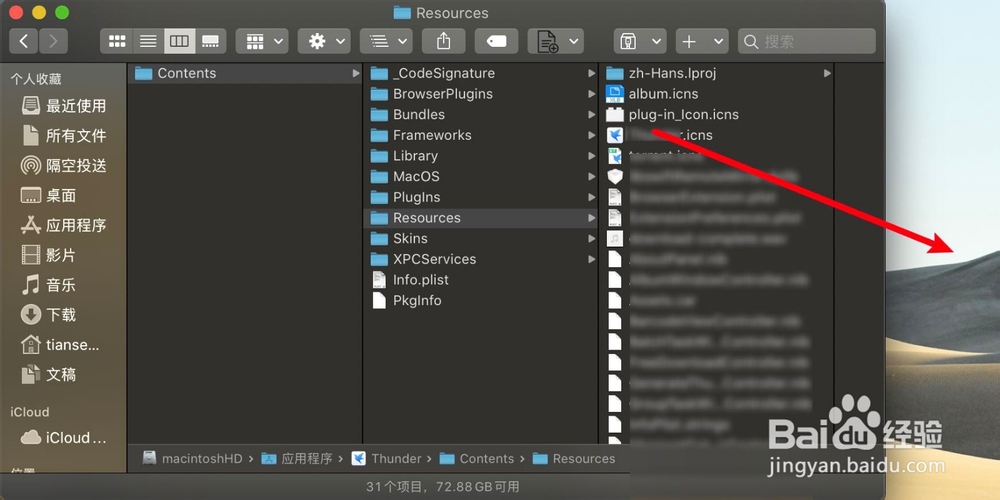Screen dimensions: 1000x500
Task: Open the new document dropdown
Action: click(555, 41)
